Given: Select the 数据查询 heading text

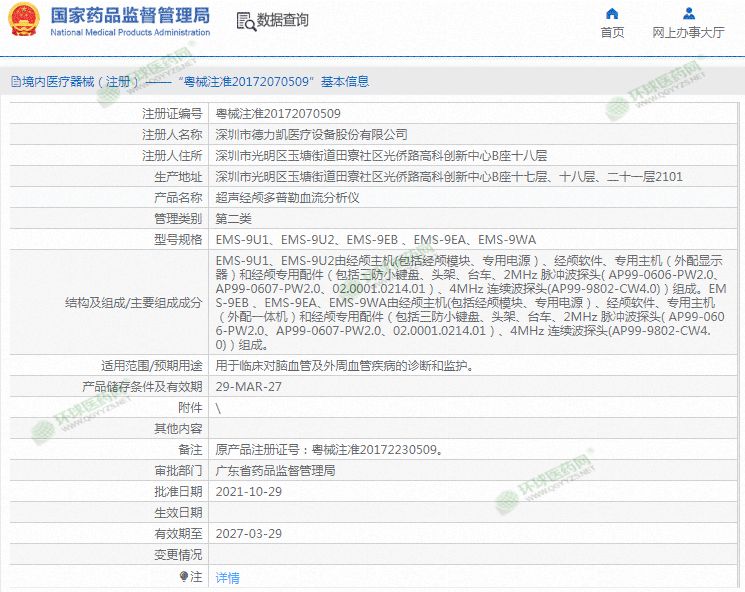Looking at the screenshot, I should click(283, 21).
